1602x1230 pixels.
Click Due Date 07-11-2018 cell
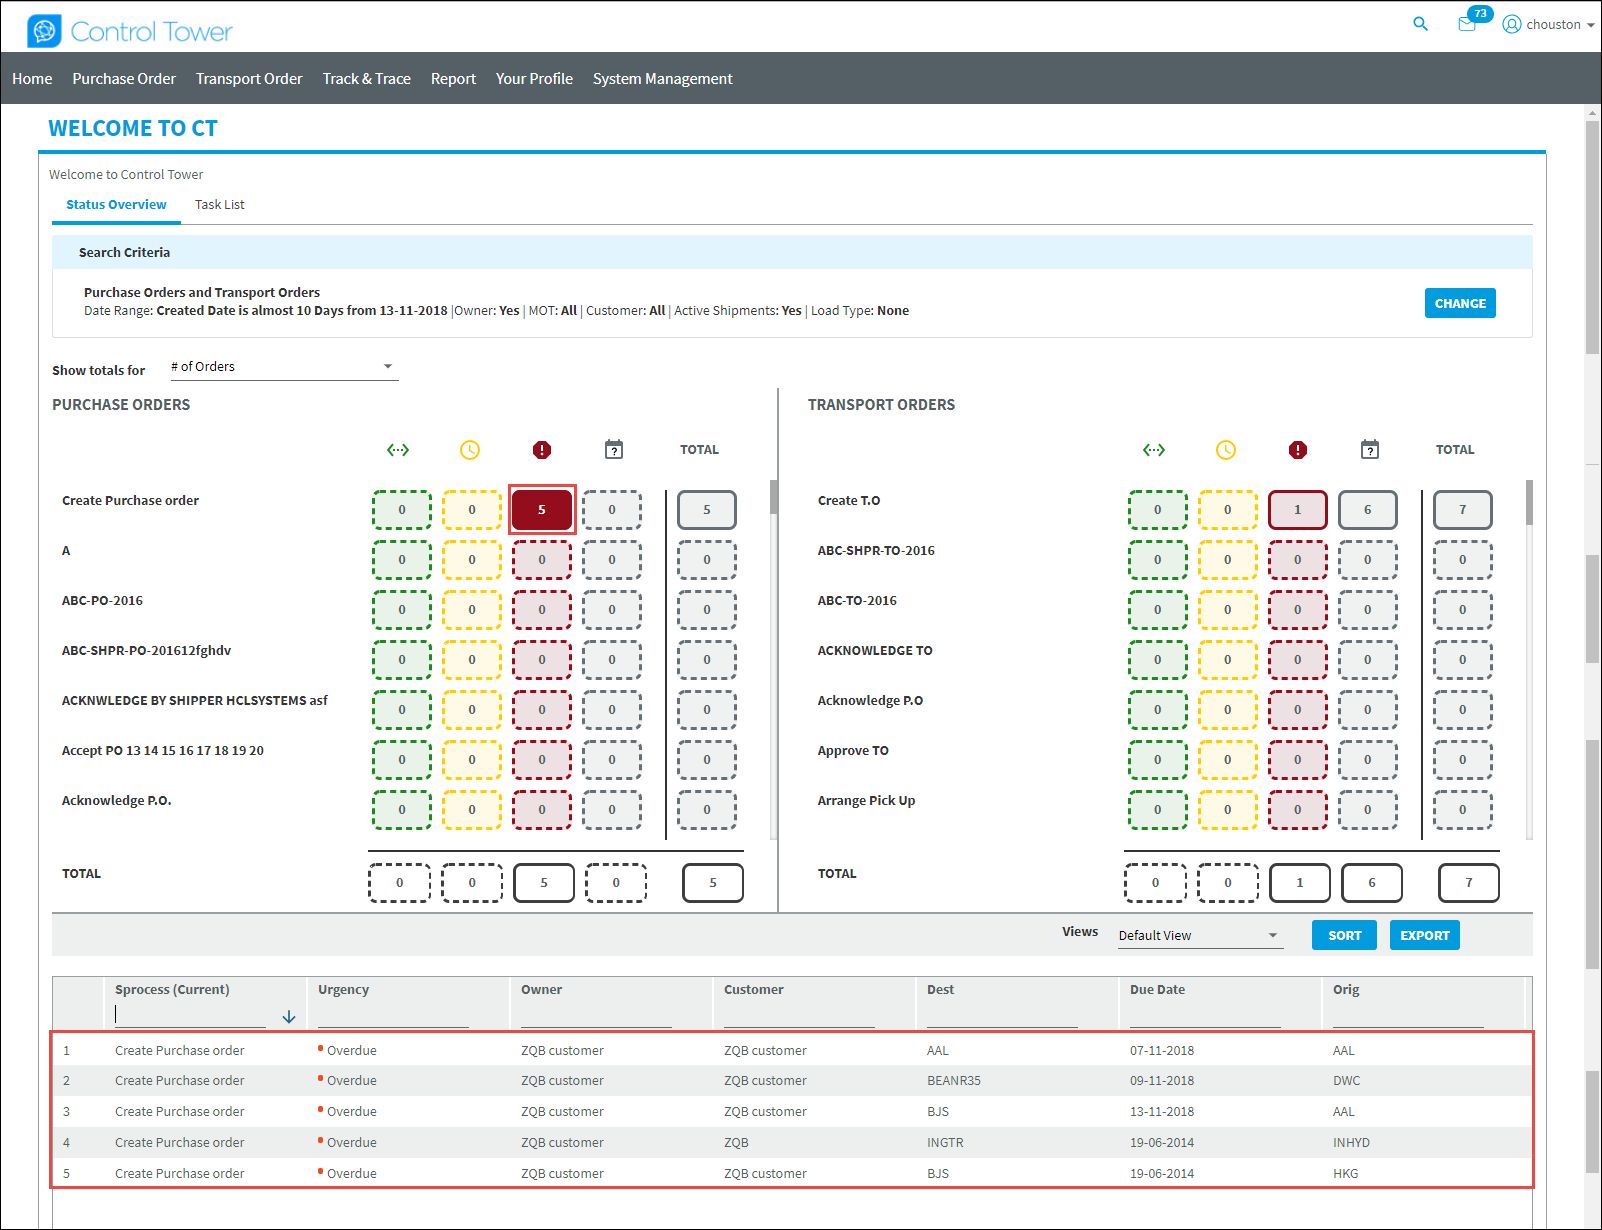click(x=1162, y=1050)
